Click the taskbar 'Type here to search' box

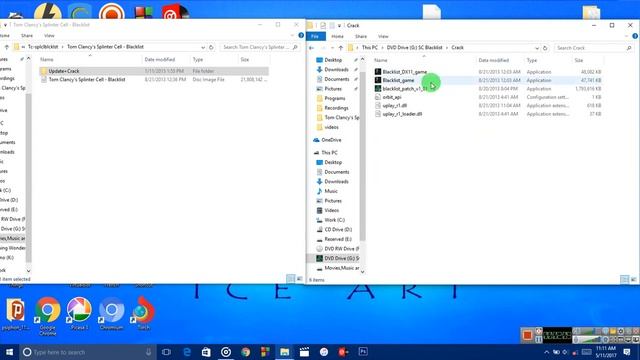click(x=88, y=352)
